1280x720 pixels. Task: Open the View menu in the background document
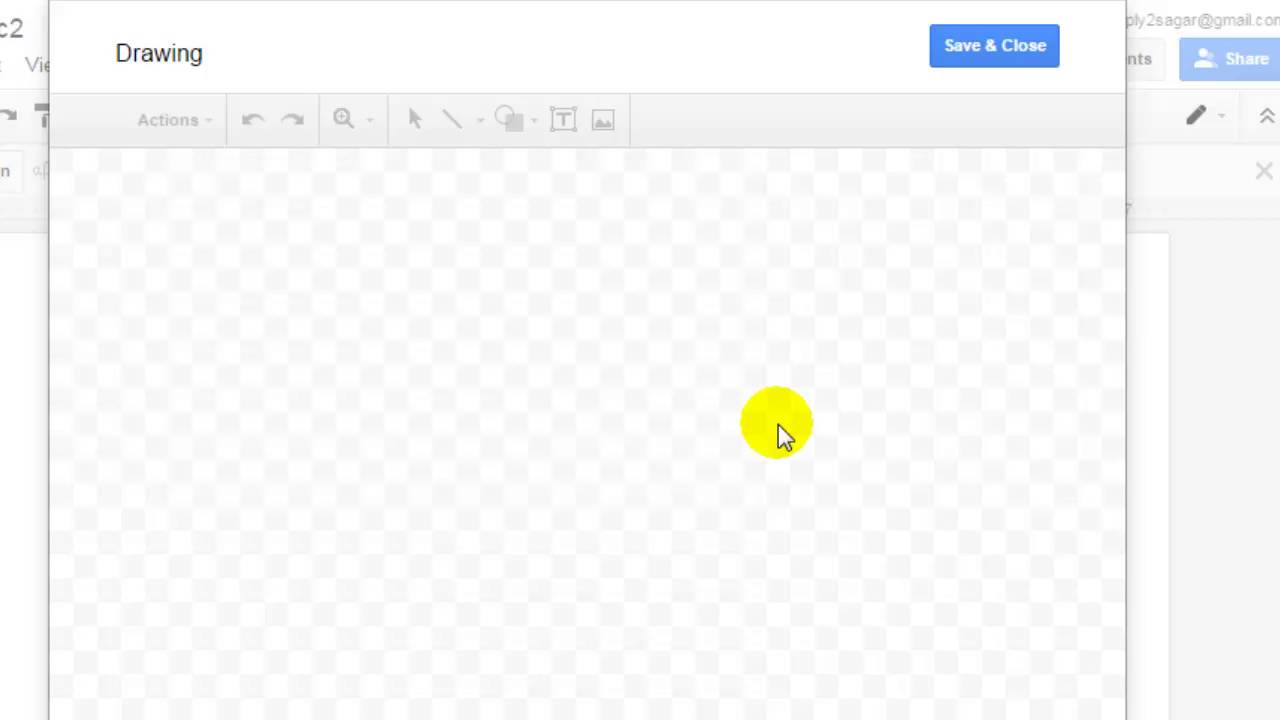pyautogui.click(x=38, y=64)
